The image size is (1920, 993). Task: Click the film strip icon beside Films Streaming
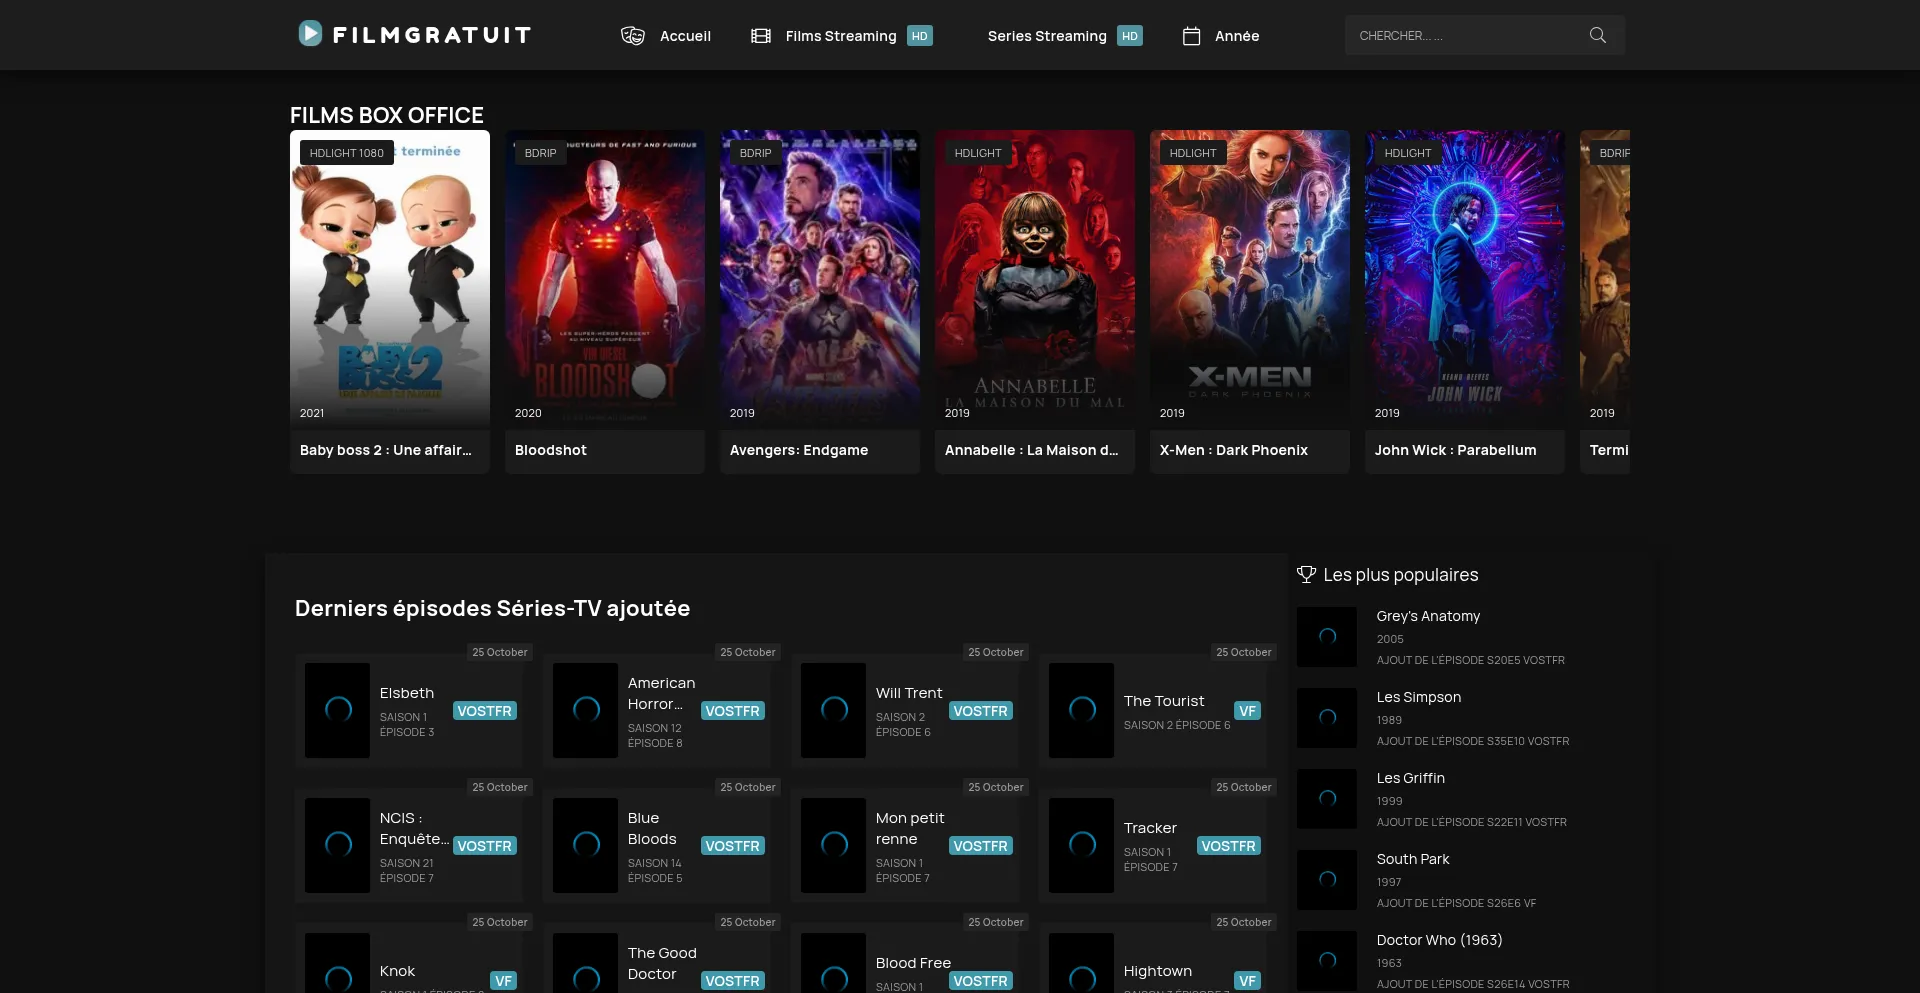(761, 36)
